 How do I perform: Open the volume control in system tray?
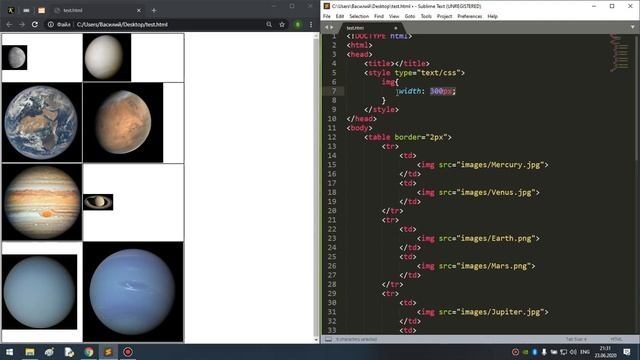coord(573,352)
